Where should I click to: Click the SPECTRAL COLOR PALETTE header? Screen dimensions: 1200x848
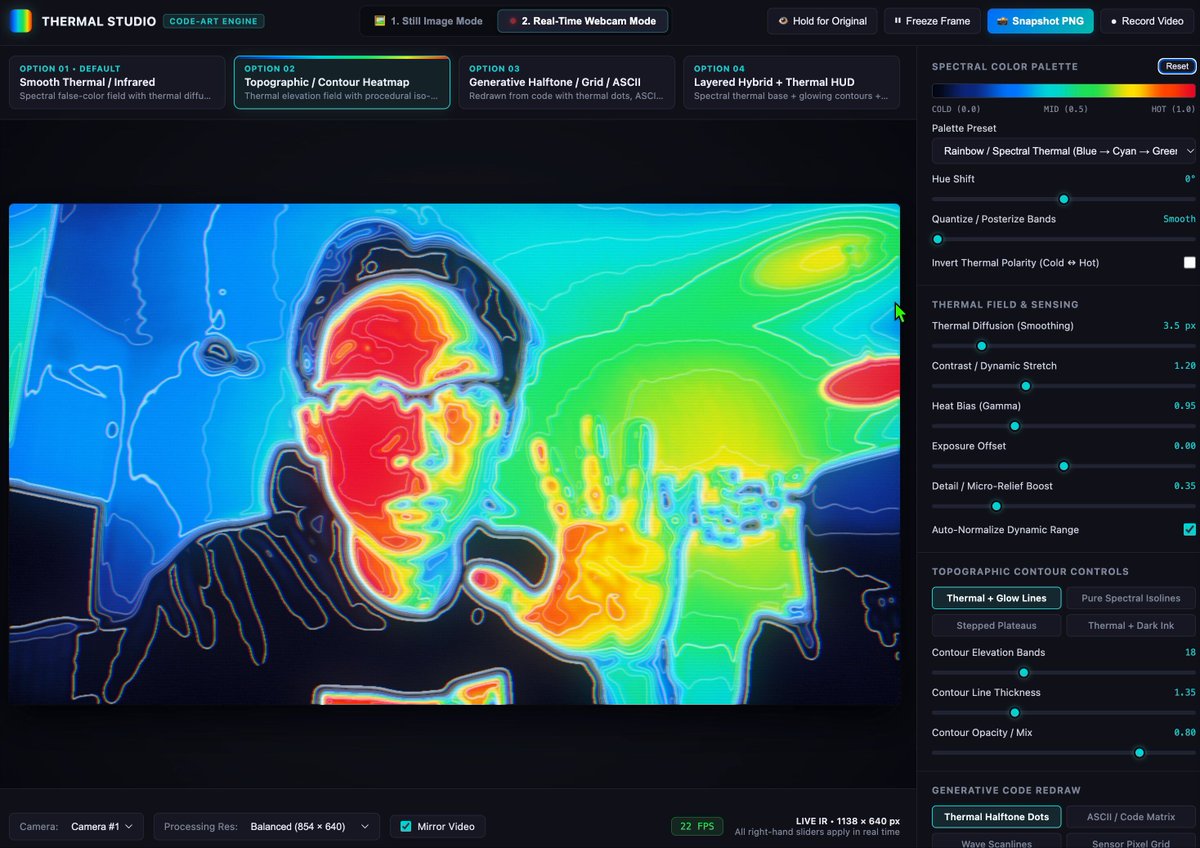(x=1005, y=66)
